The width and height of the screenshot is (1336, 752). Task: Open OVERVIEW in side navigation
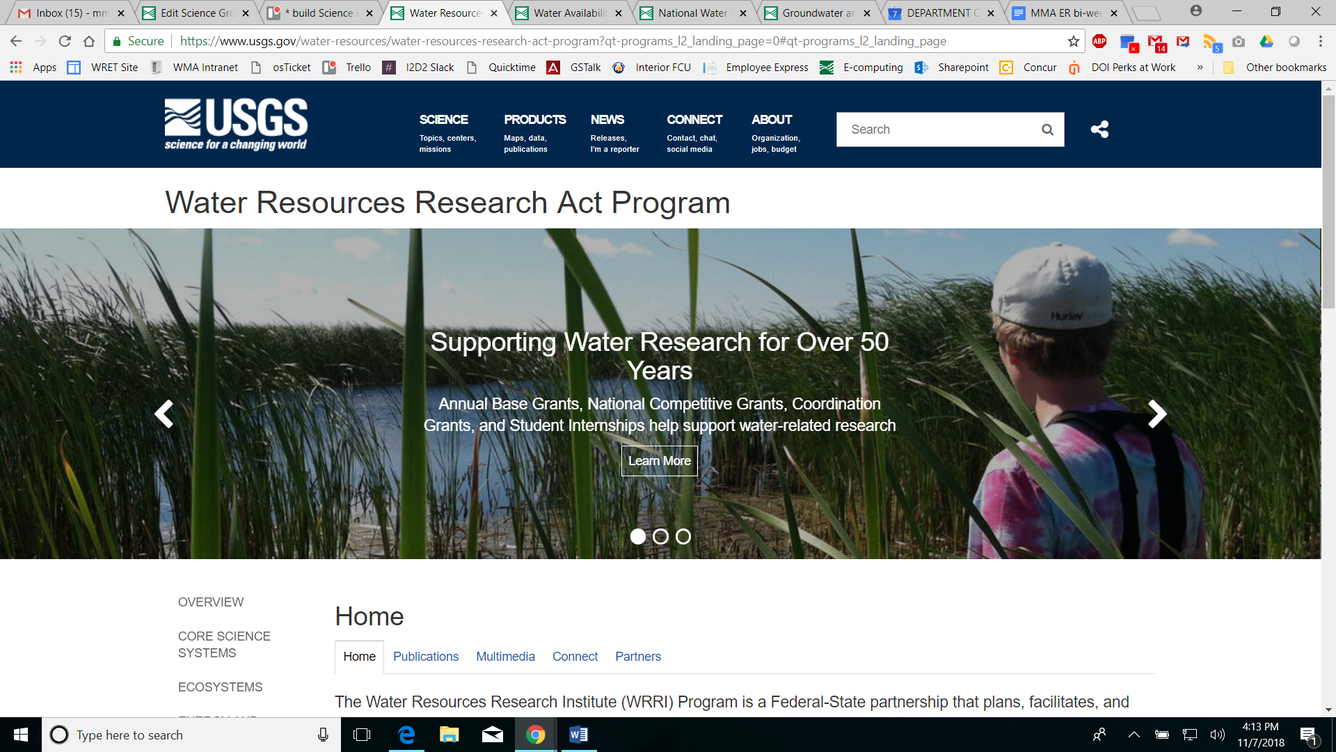[x=211, y=602]
